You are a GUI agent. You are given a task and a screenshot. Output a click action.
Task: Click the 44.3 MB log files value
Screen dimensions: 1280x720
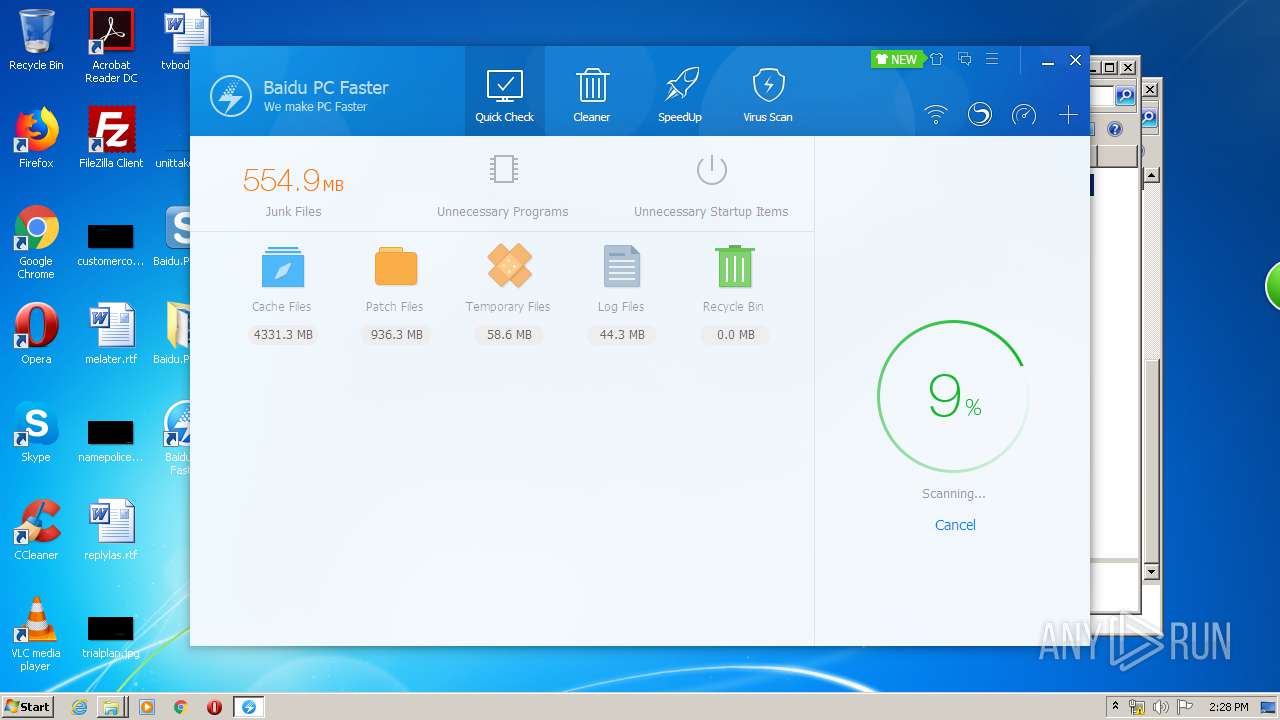click(x=622, y=335)
